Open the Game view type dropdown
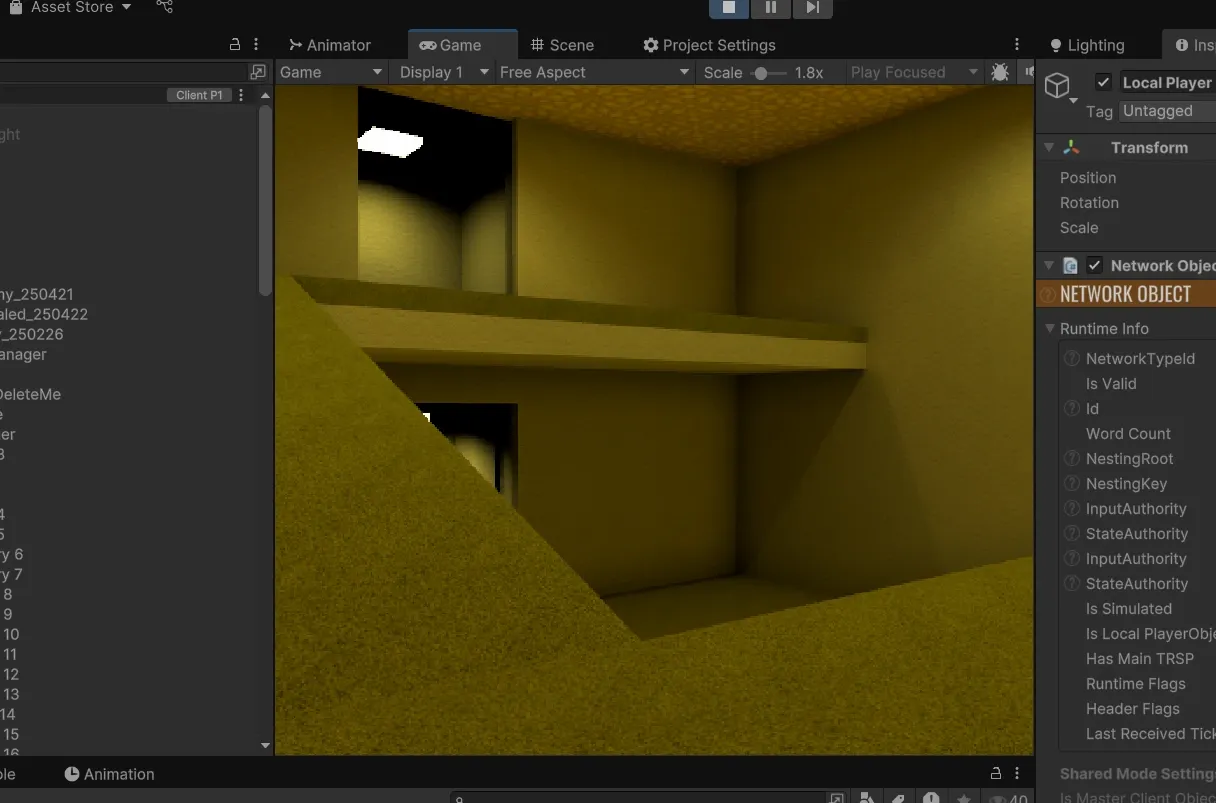 point(331,72)
